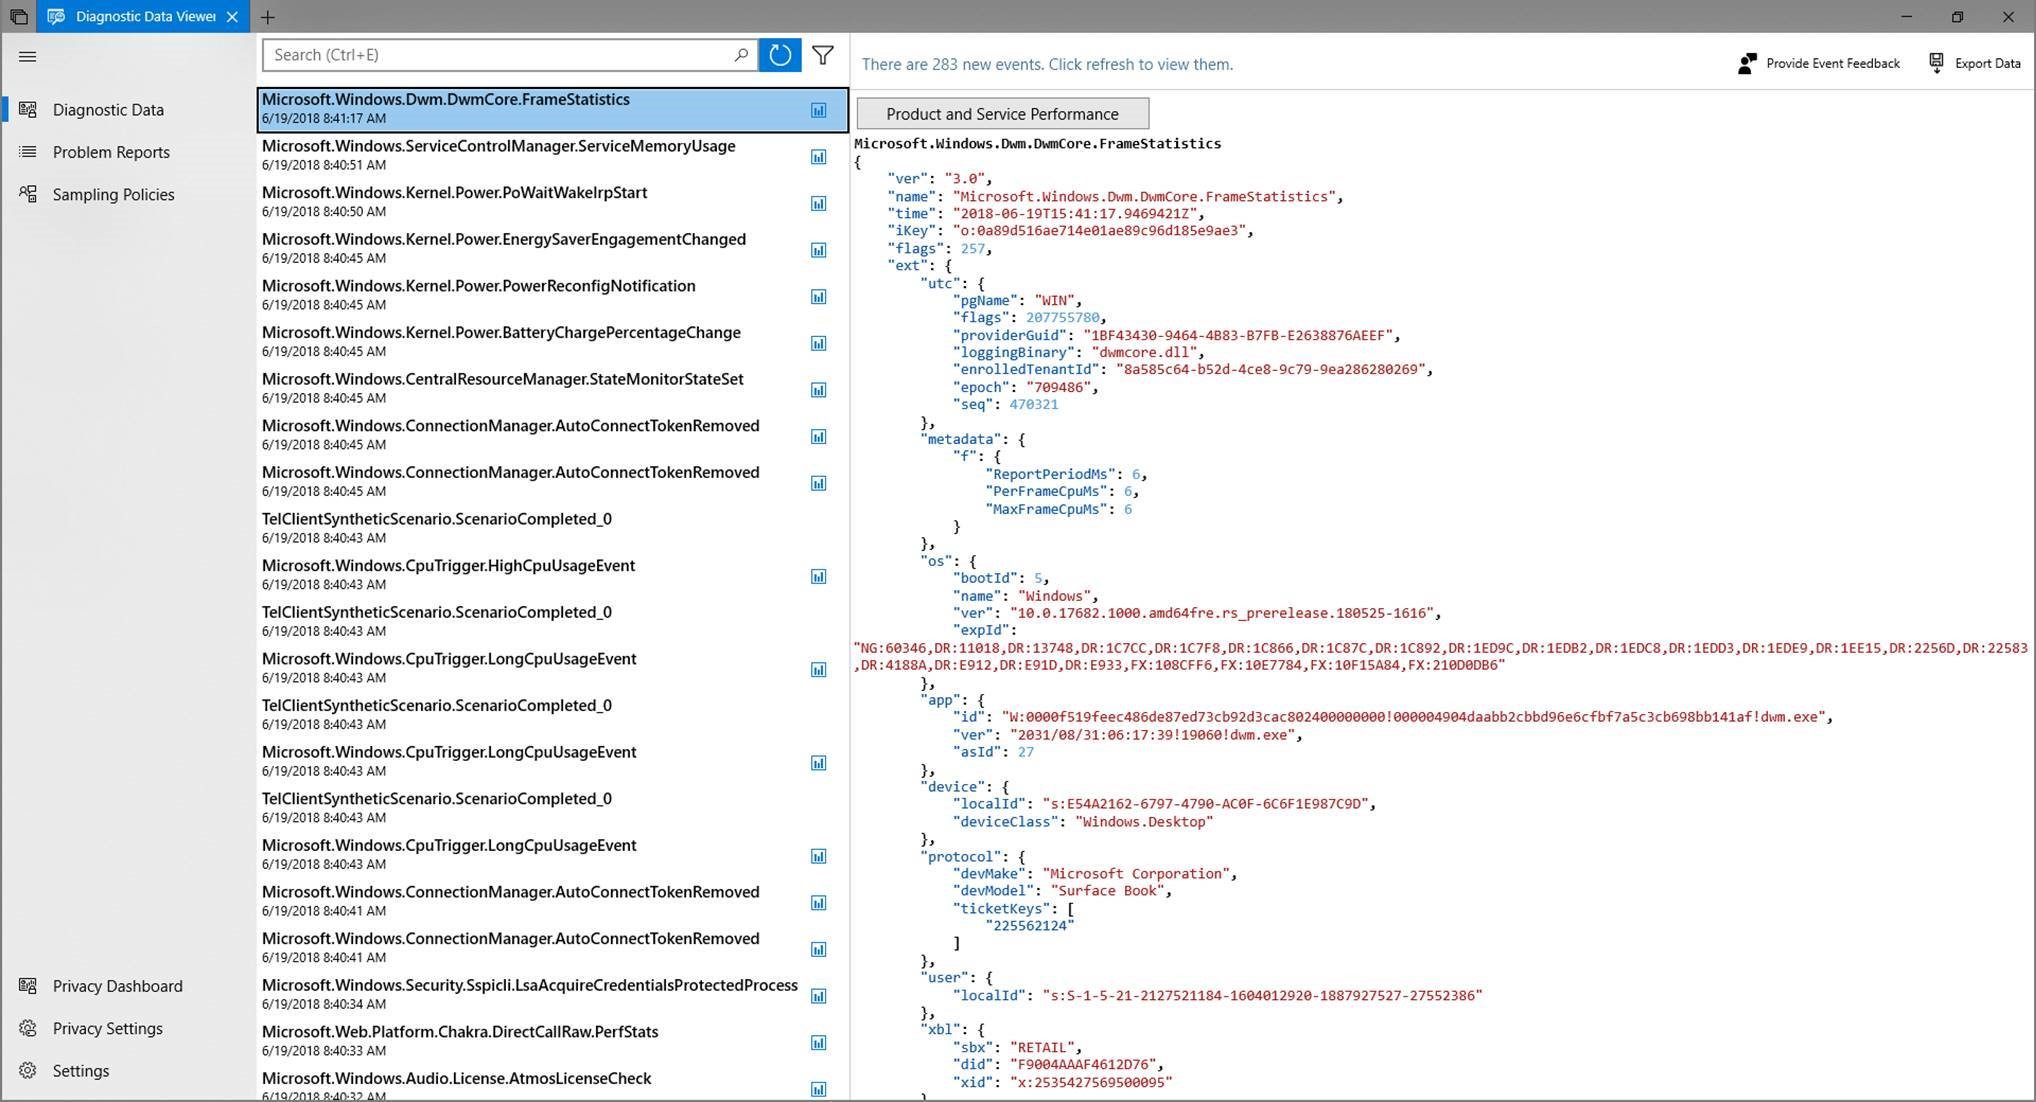
Task: Focus the Search (Ctrl+E) field
Action: (x=500, y=55)
